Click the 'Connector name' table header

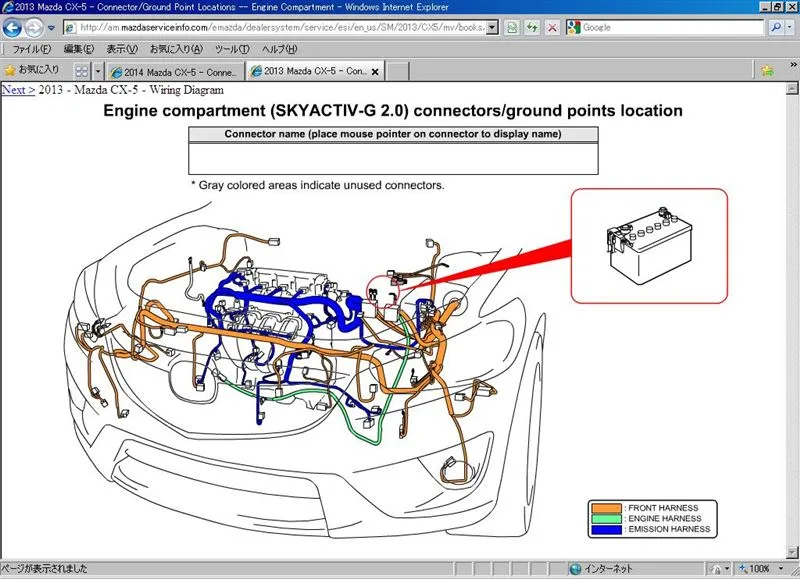393,134
